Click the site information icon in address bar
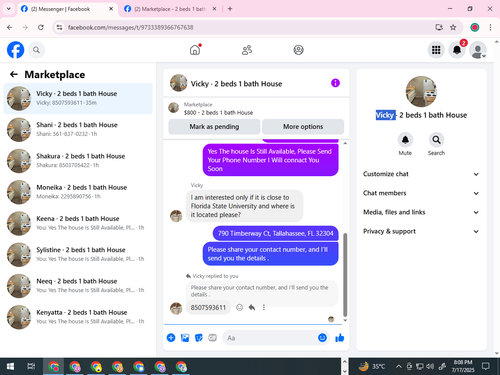This screenshot has width=500, height=375. pyautogui.click(x=59, y=27)
